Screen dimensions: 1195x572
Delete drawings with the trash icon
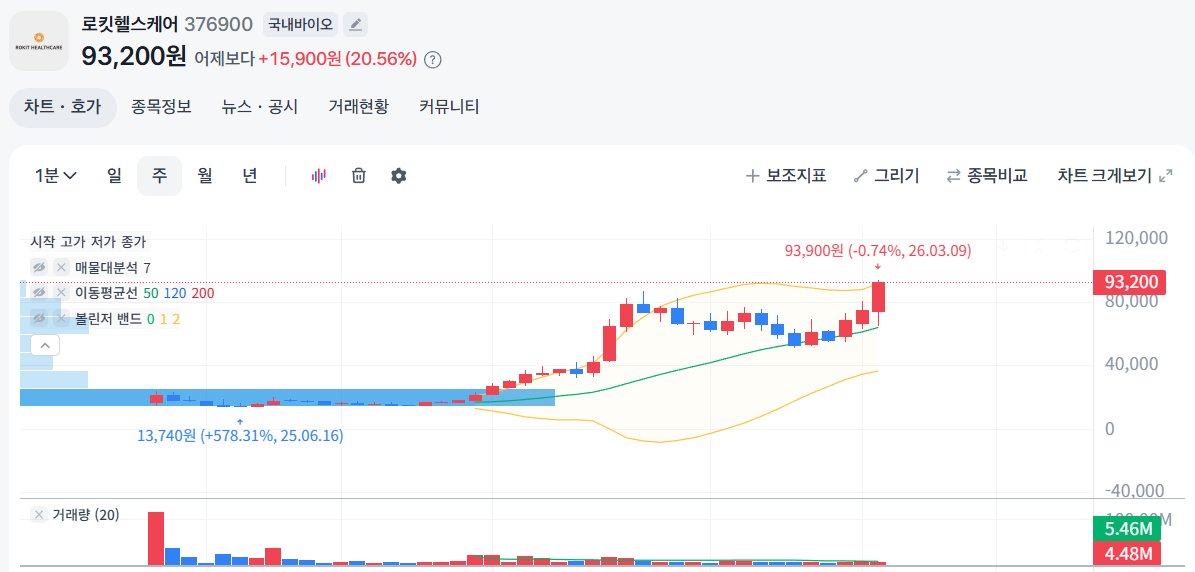click(x=359, y=176)
